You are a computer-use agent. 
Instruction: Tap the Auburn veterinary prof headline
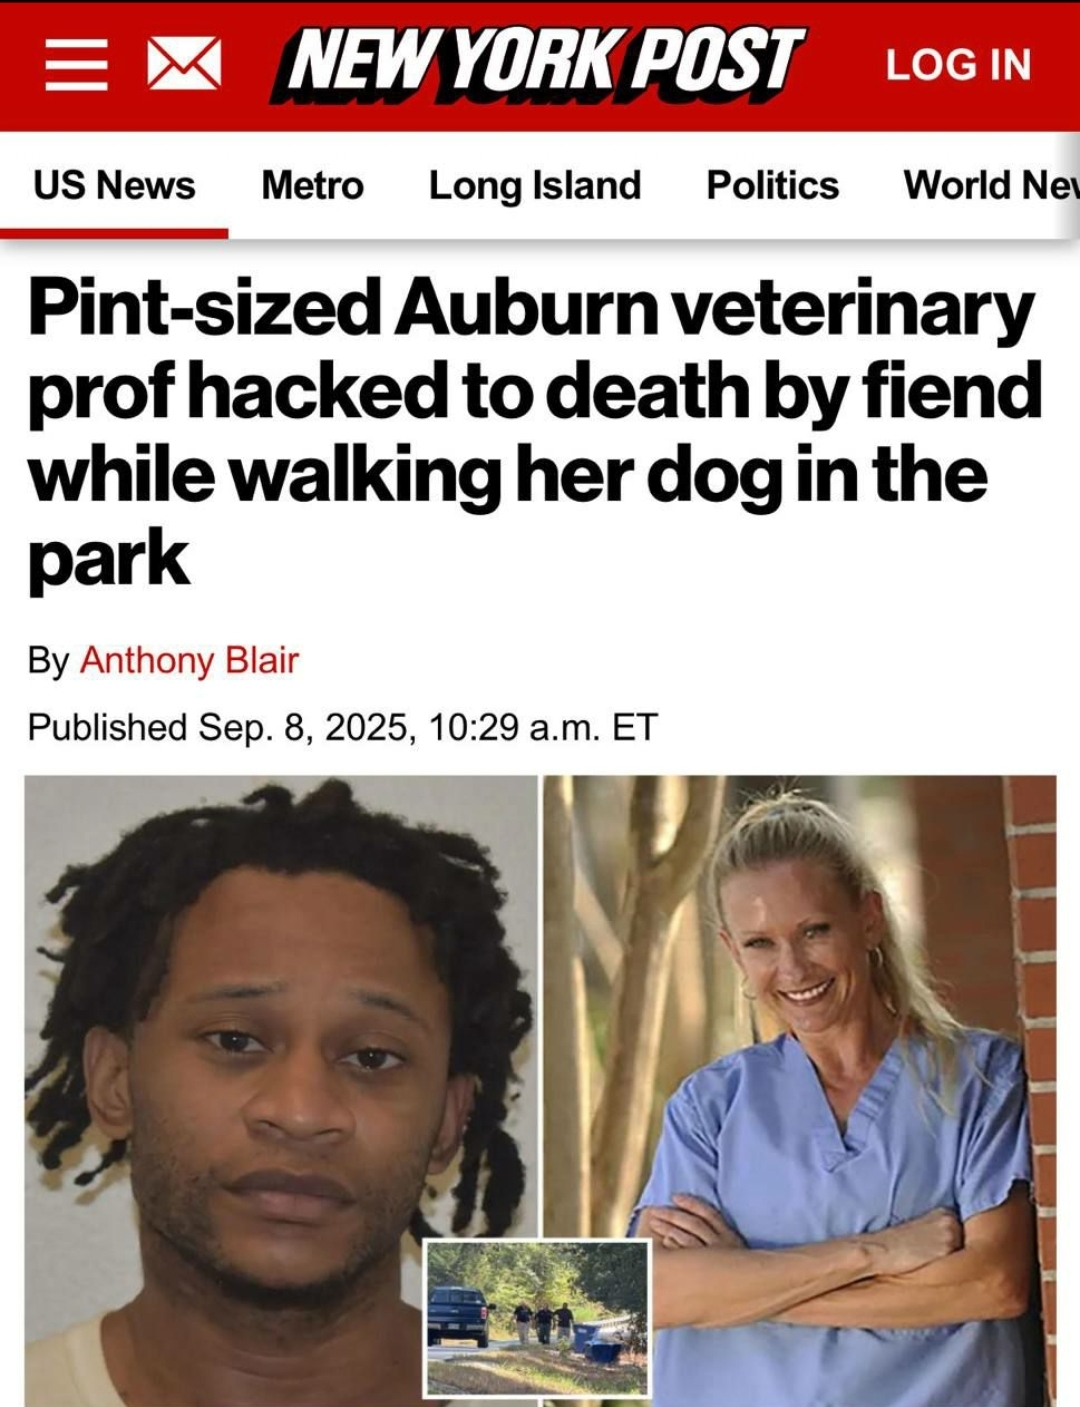[x=535, y=433]
